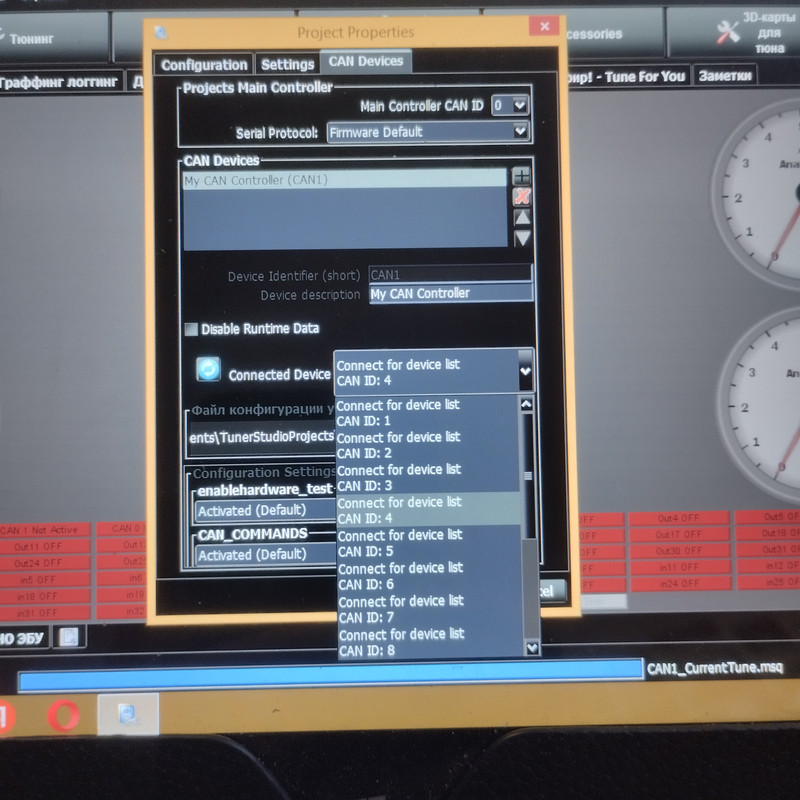Viewport: 800px width, 800px height.
Task: Click CAN 1 Not Active status indicator
Action: tap(45, 530)
